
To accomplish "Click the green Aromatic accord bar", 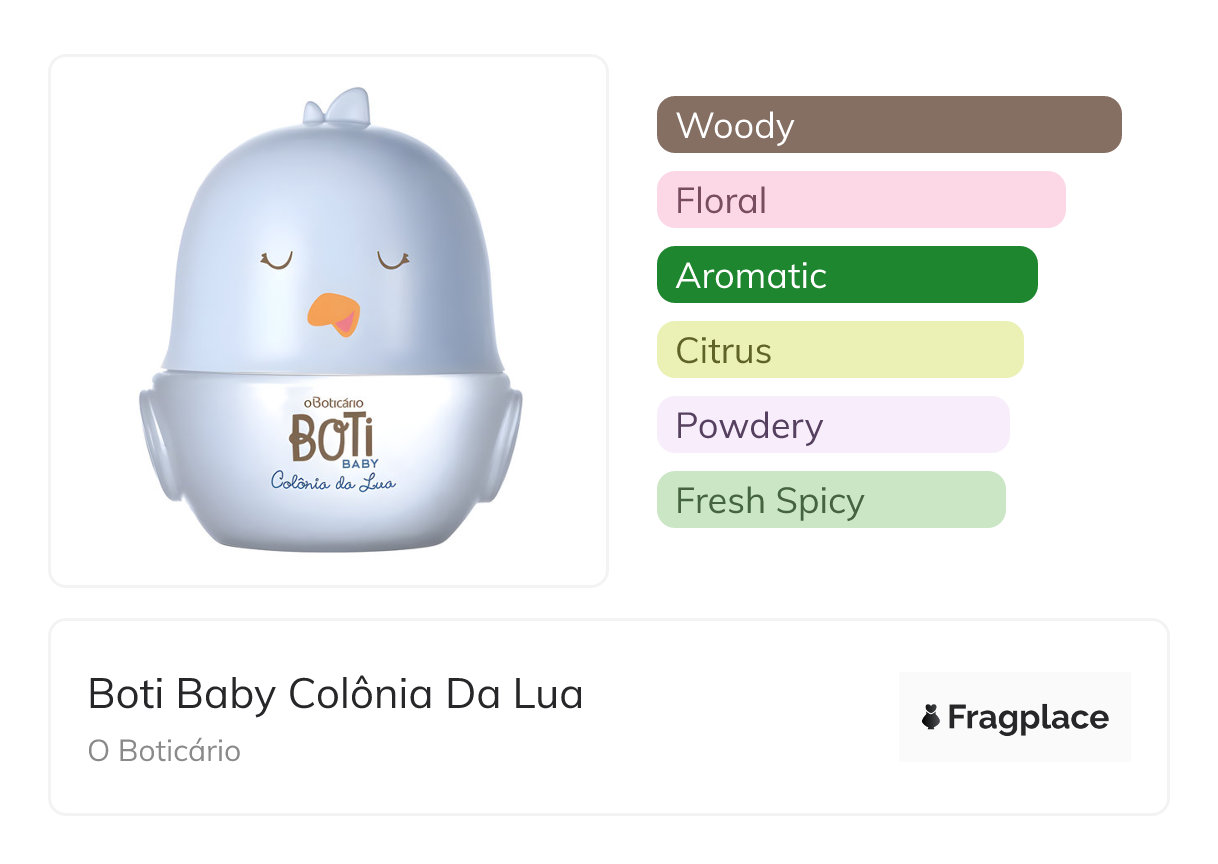I will 846,275.
